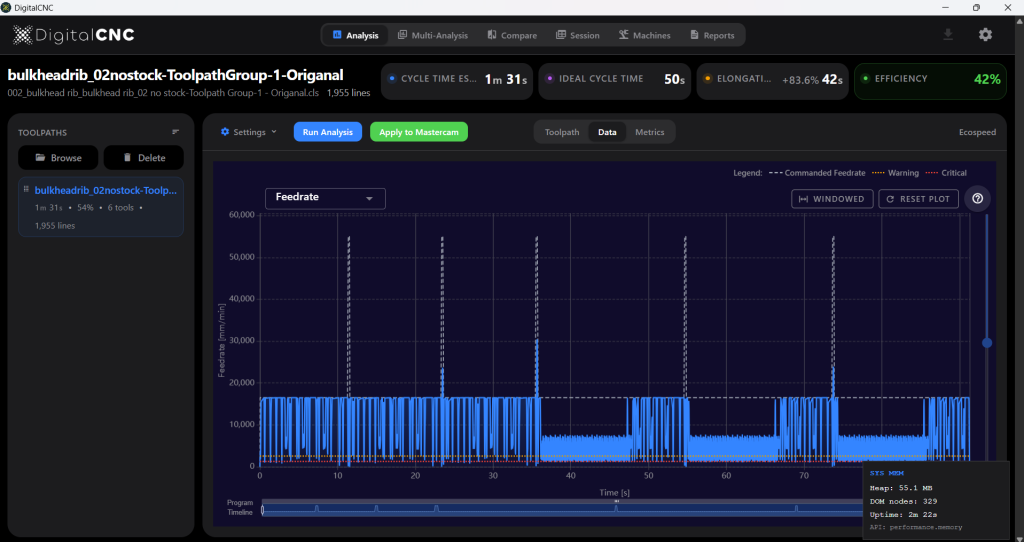
Task: Click the Cycle Time Estimate card
Action: 457,81
